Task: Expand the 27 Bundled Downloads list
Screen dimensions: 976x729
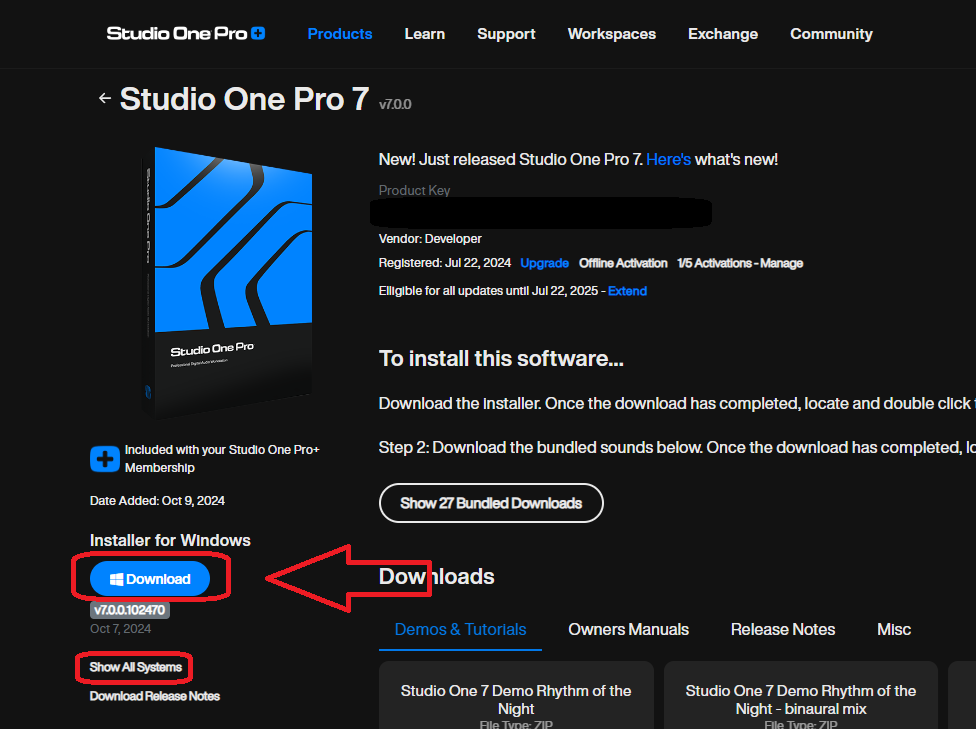Action: (x=490, y=503)
